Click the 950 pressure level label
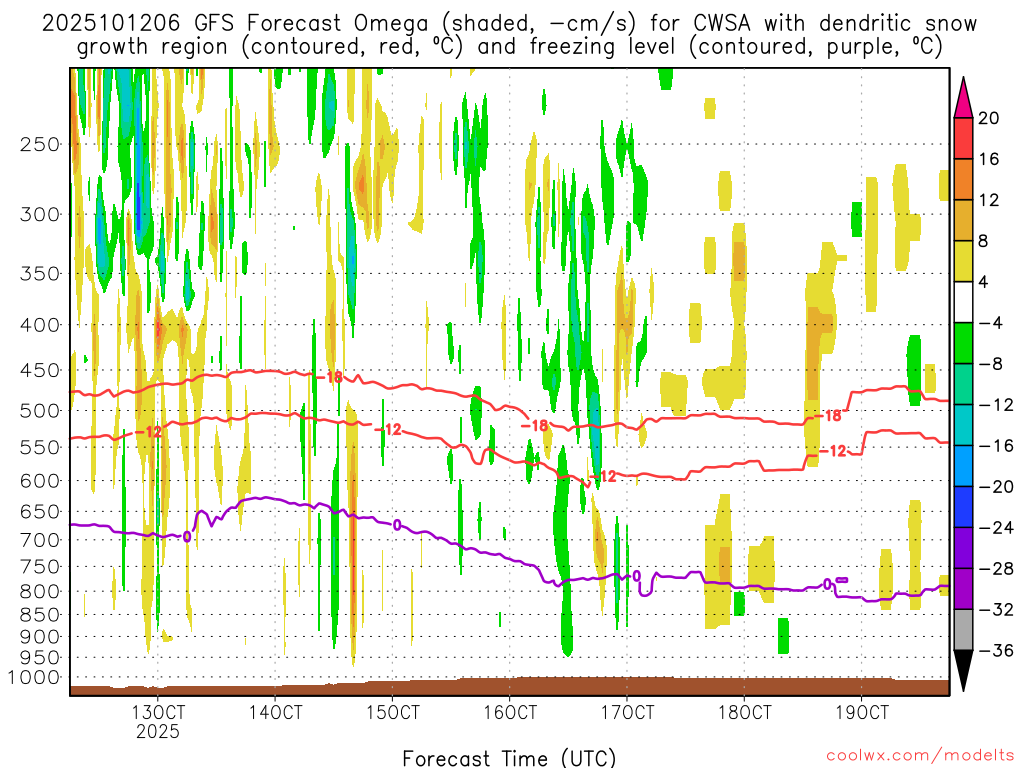The height and width of the screenshot is (768, 1024). pos(40,658)
